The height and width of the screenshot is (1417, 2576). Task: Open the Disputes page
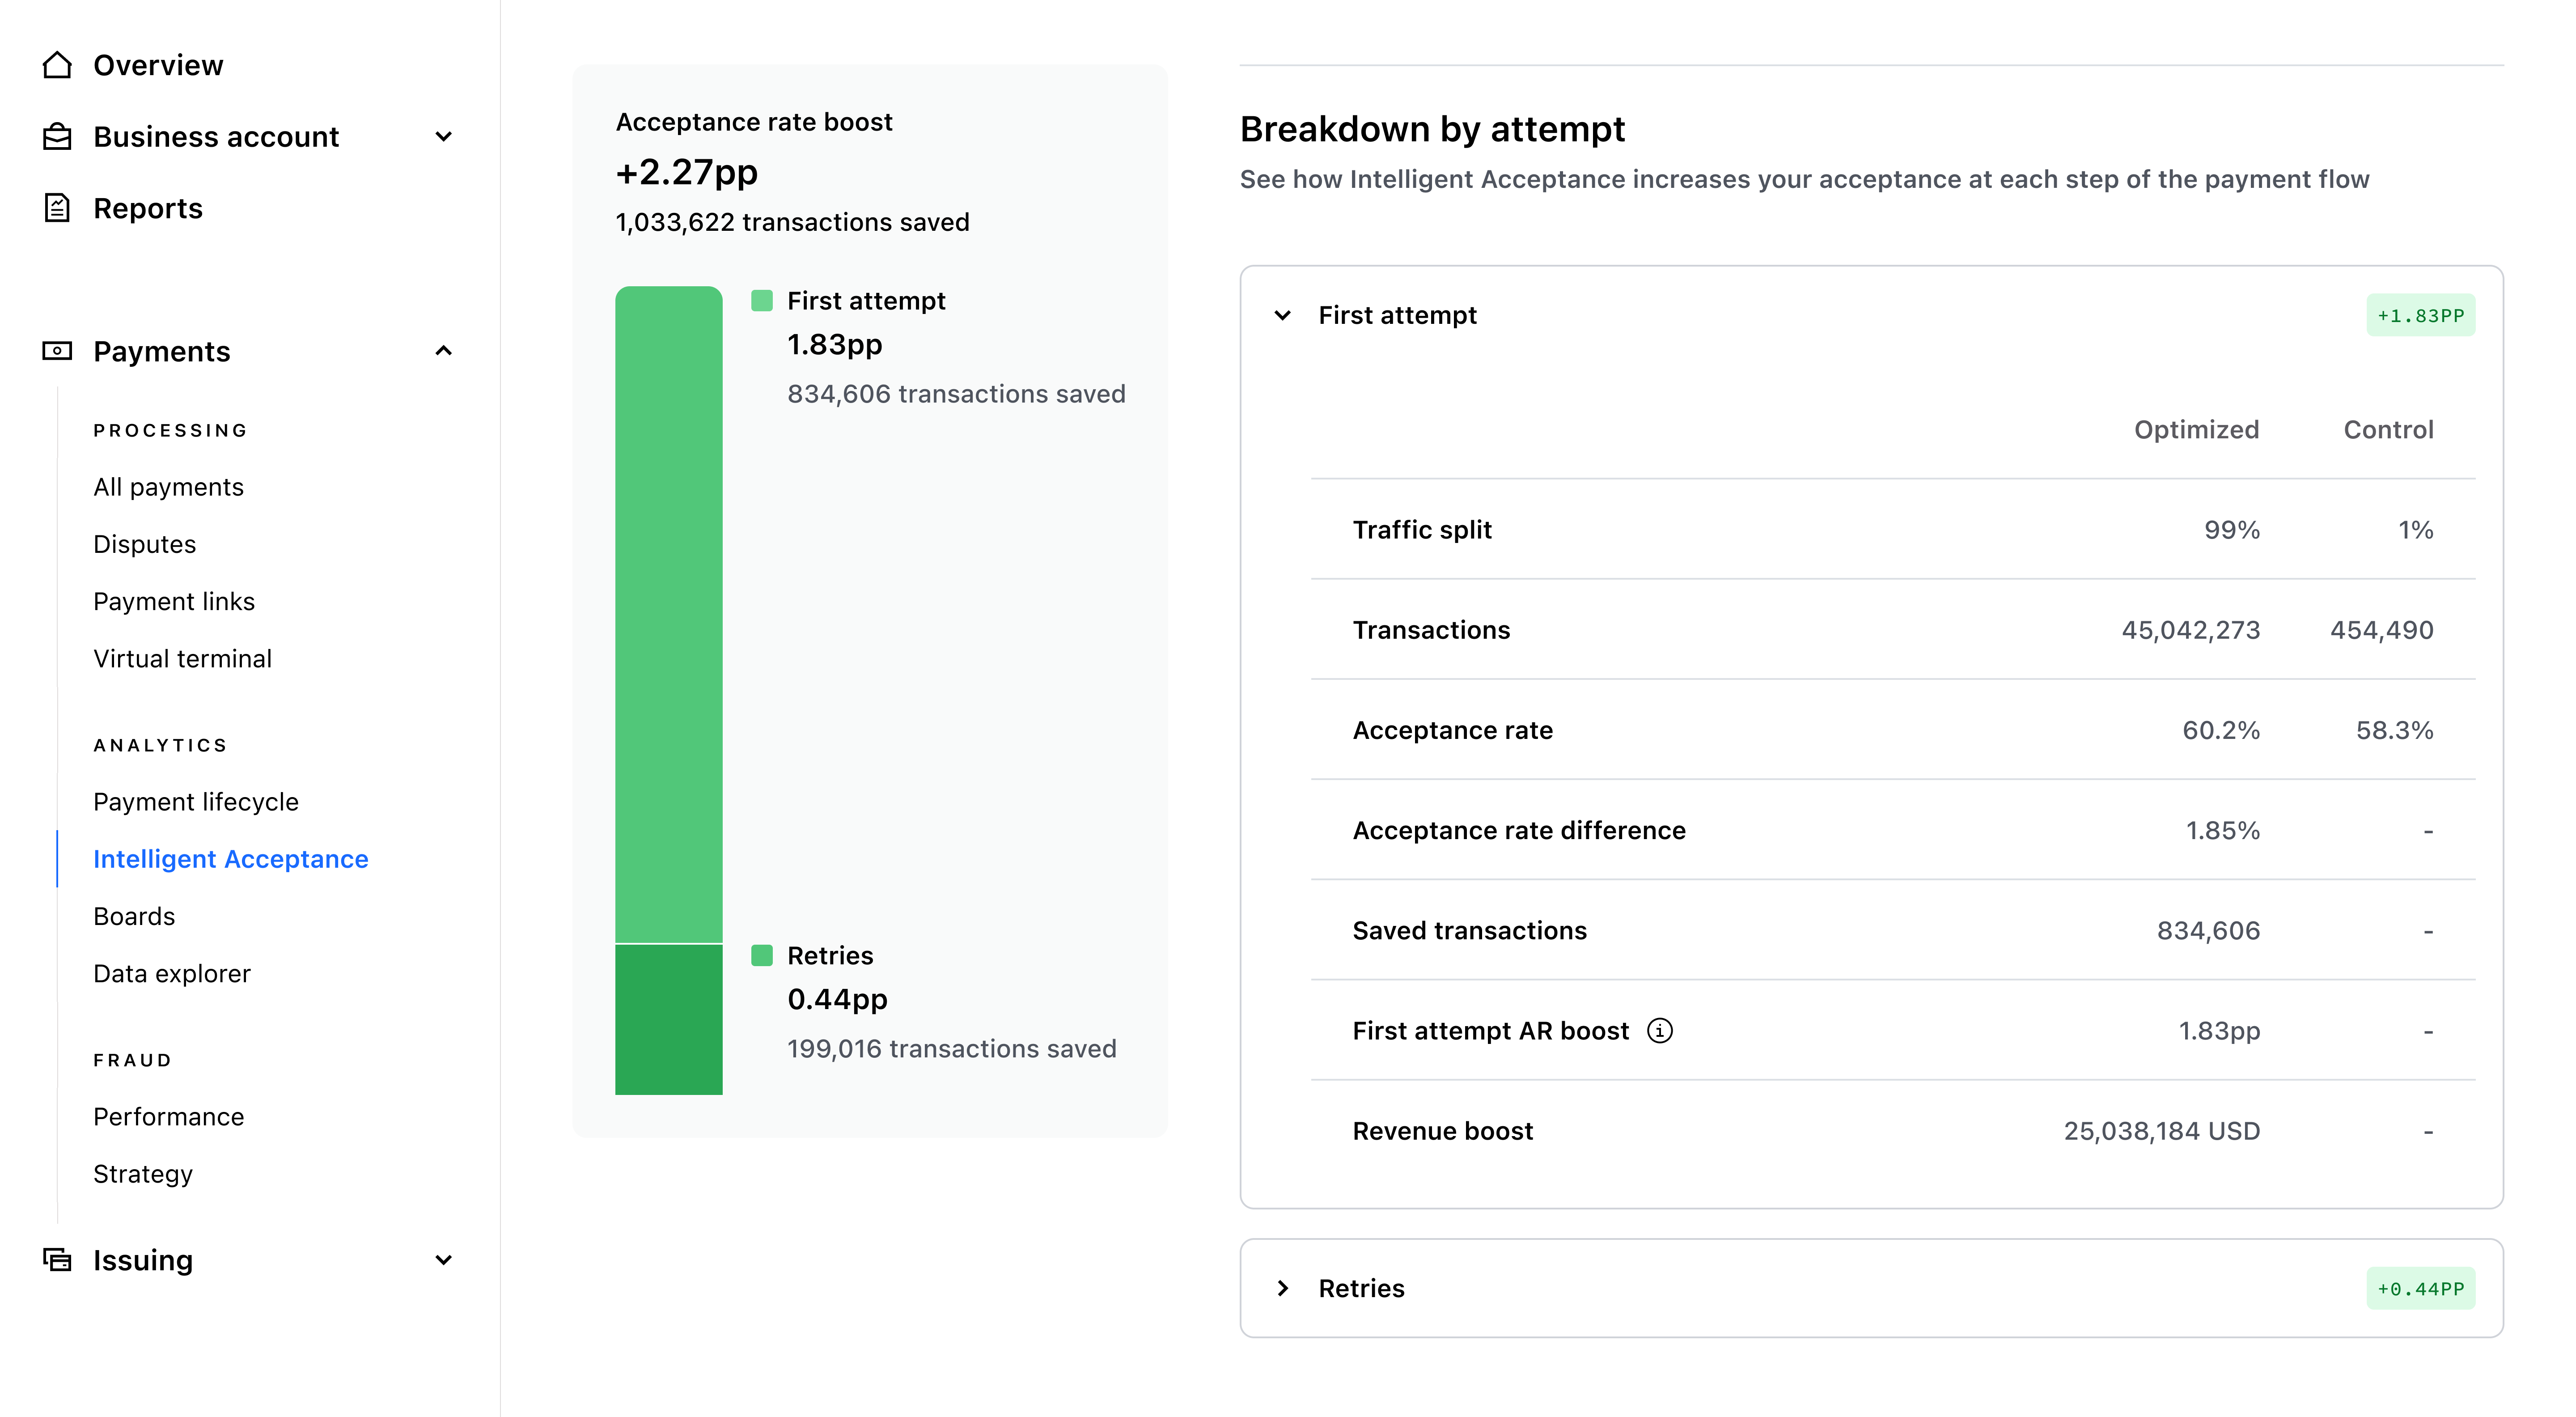pyautogui.click(x=145, y=544)
